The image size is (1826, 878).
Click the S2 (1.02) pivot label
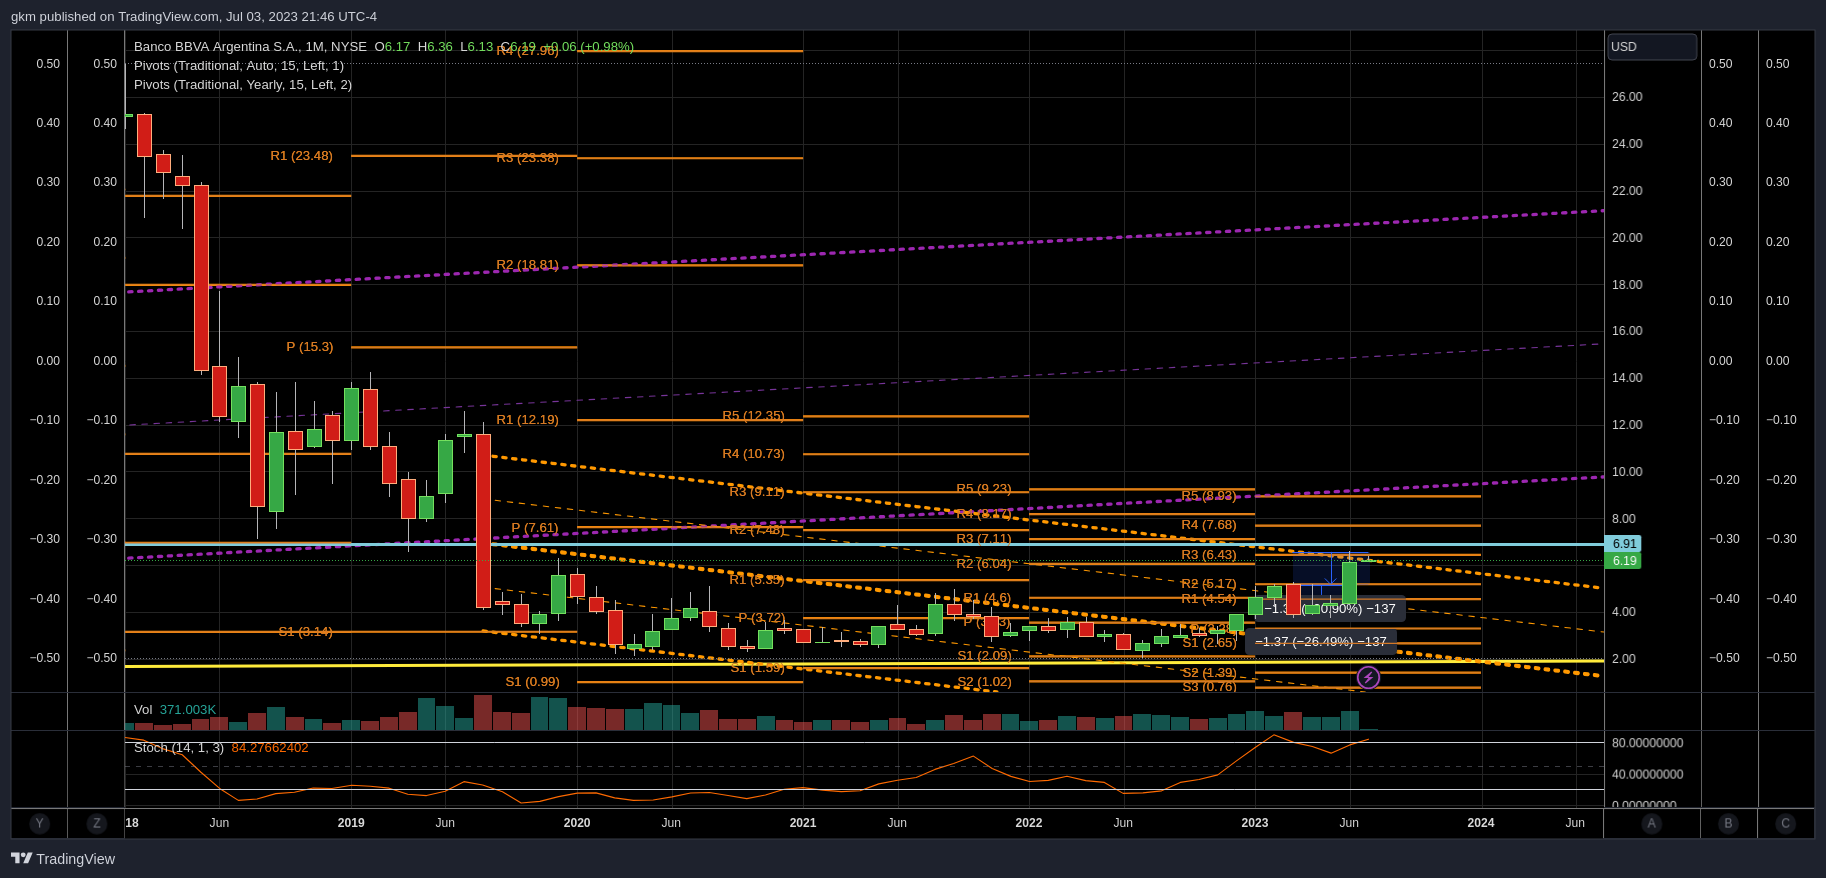[x=984, y=682]
